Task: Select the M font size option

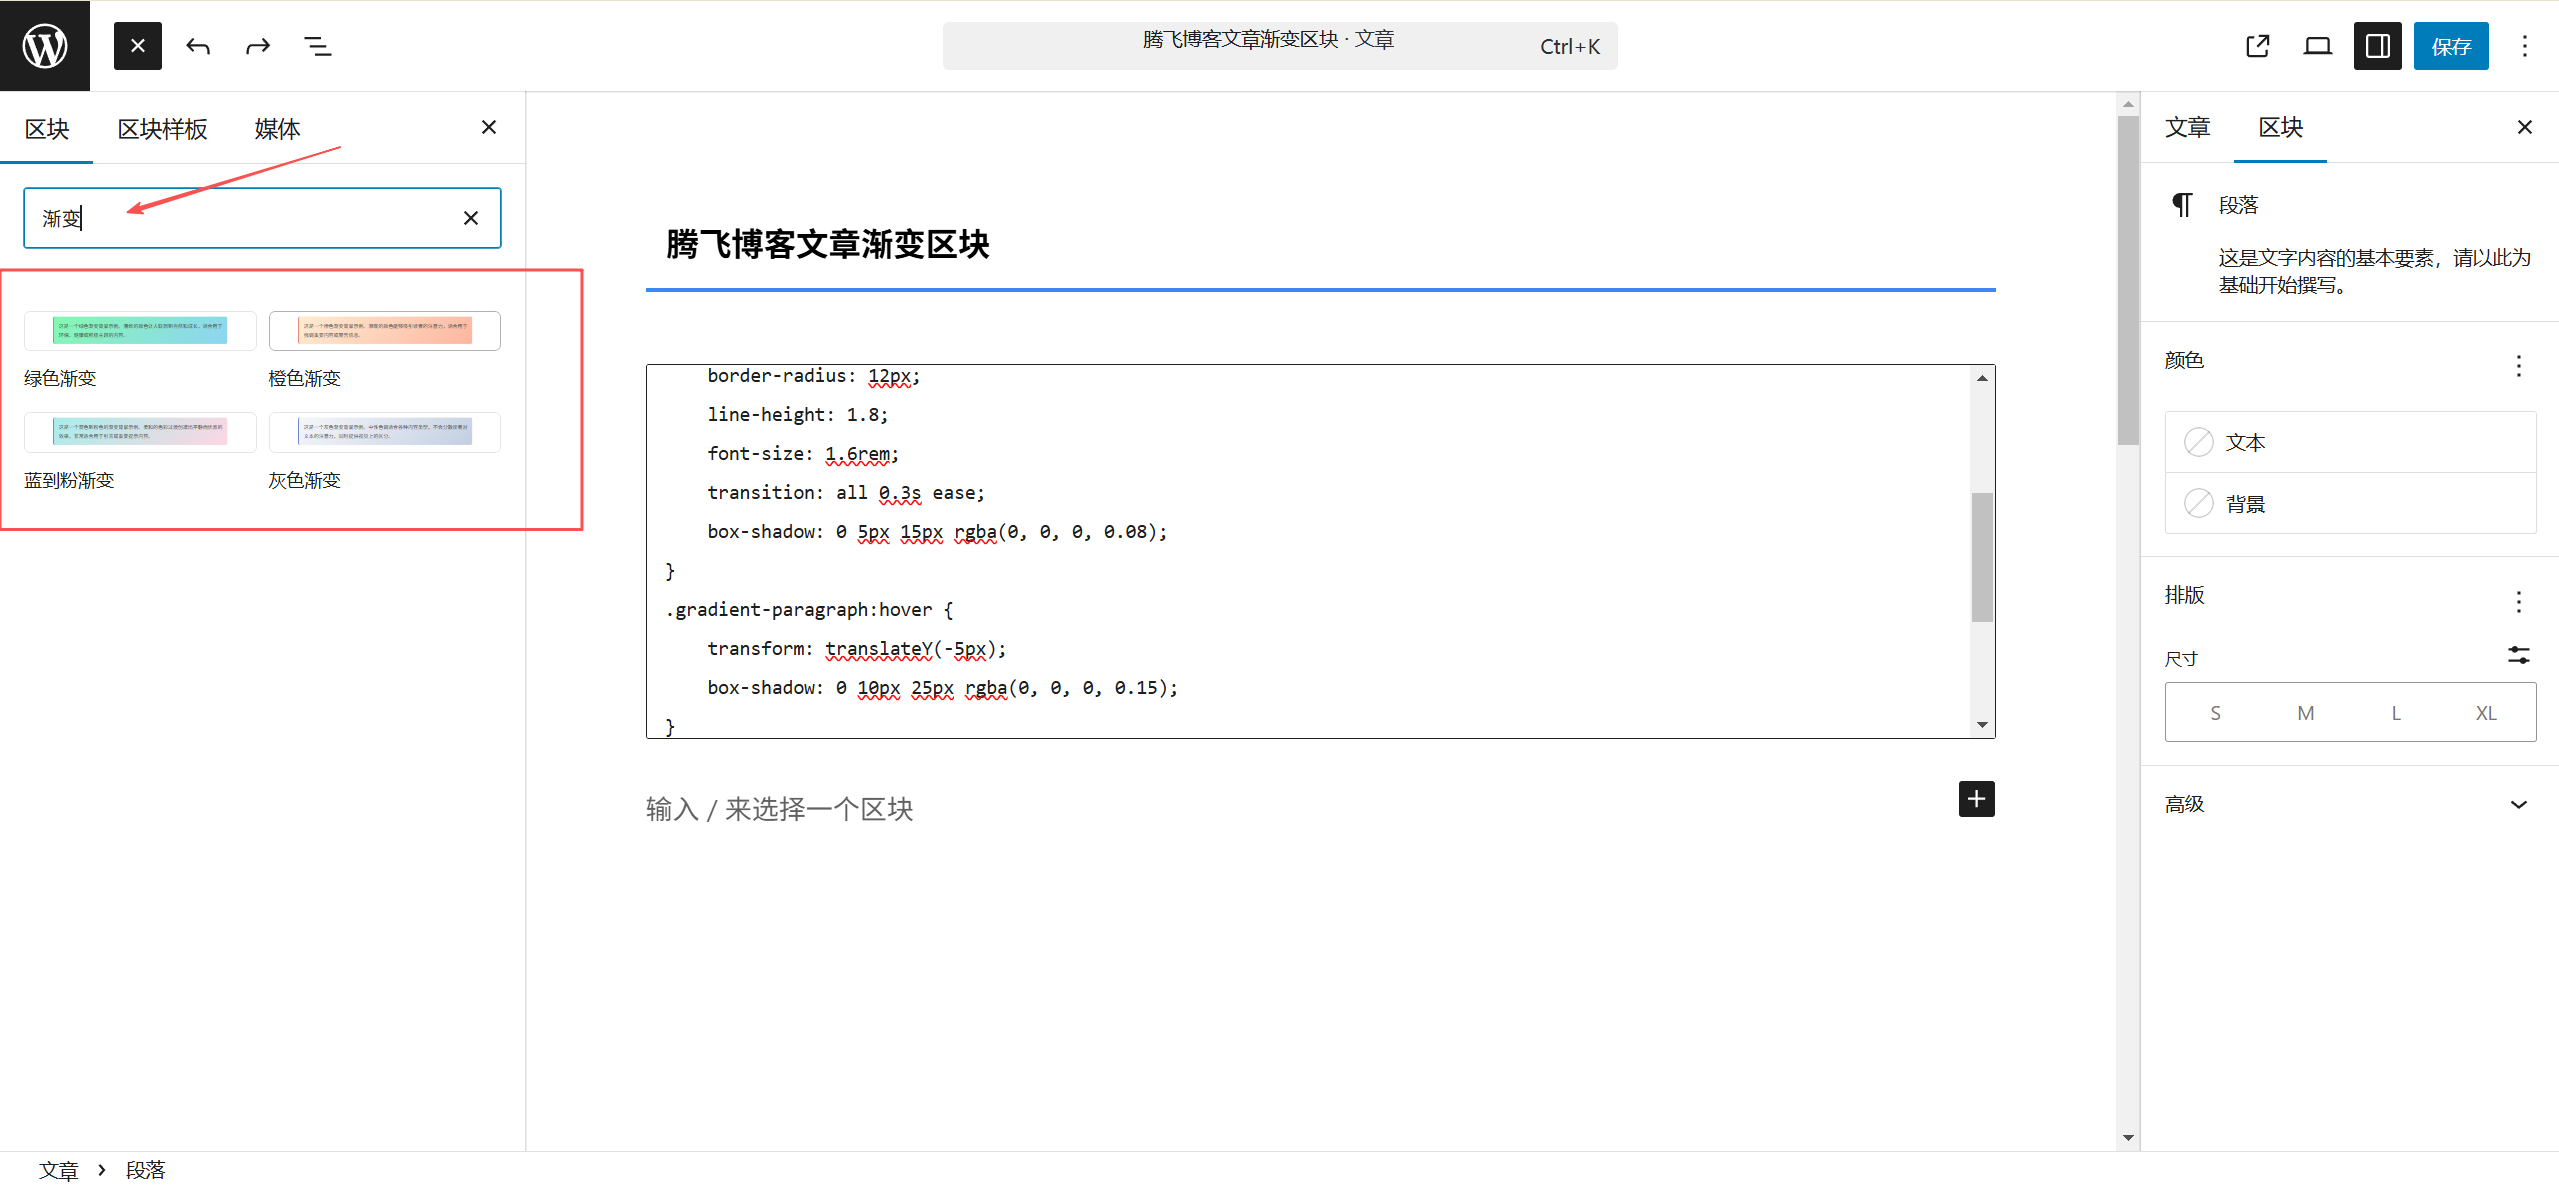Action: [x=2305, y=713]
